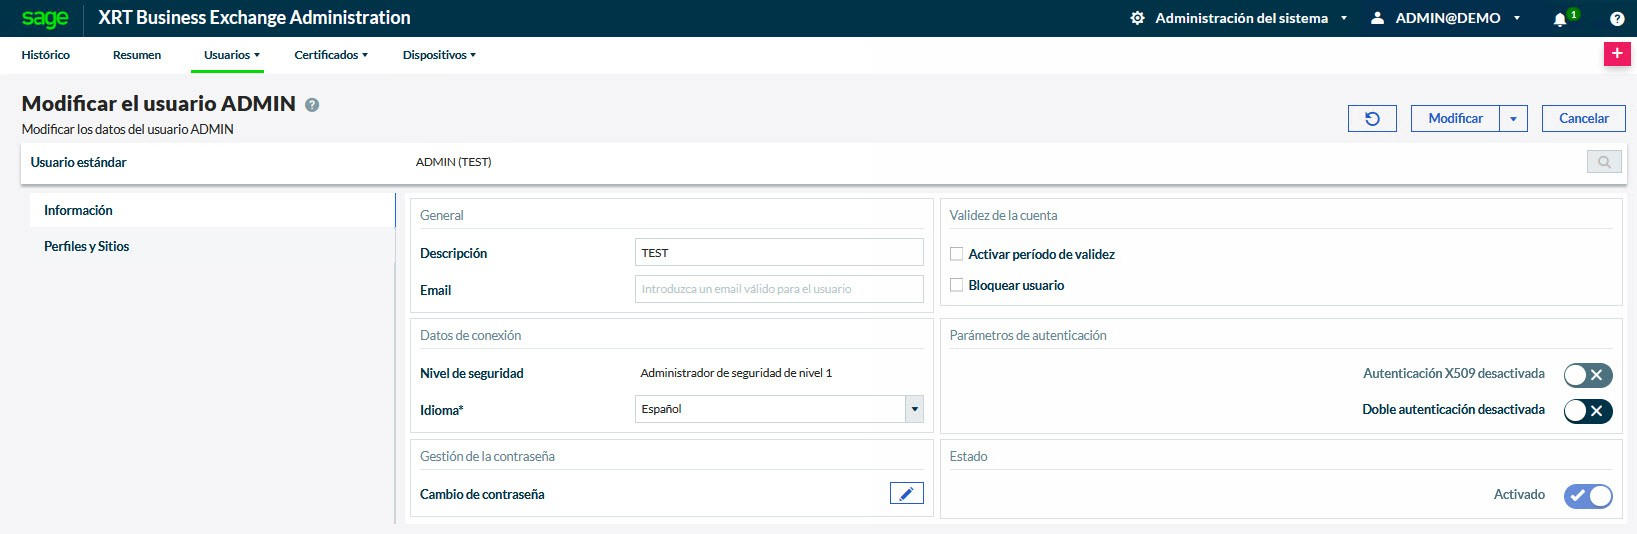Click the reset/undo arrow button
Screen dimensions: 1637x534
tap(1372, 118)
